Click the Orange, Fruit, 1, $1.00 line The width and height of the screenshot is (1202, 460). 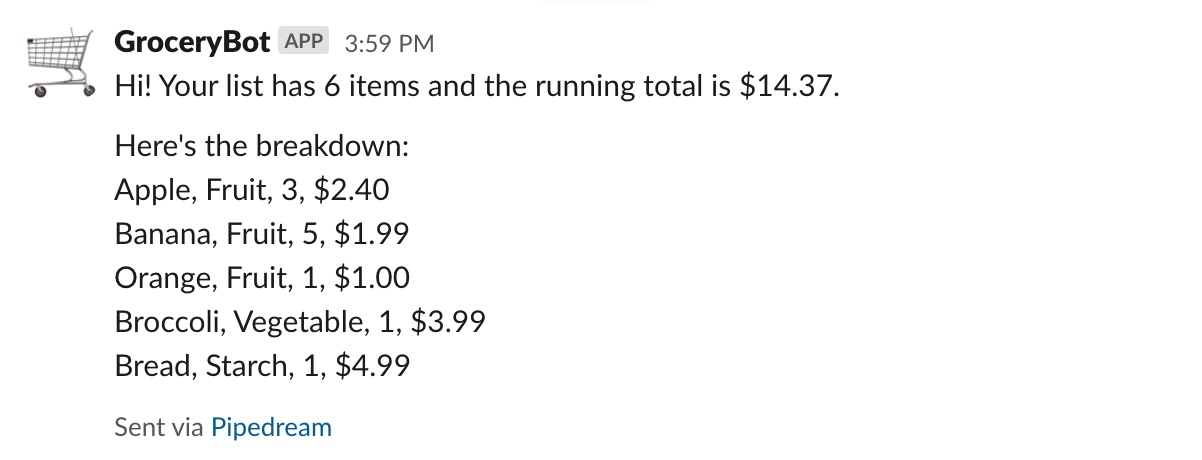click(x=262, y=278)
